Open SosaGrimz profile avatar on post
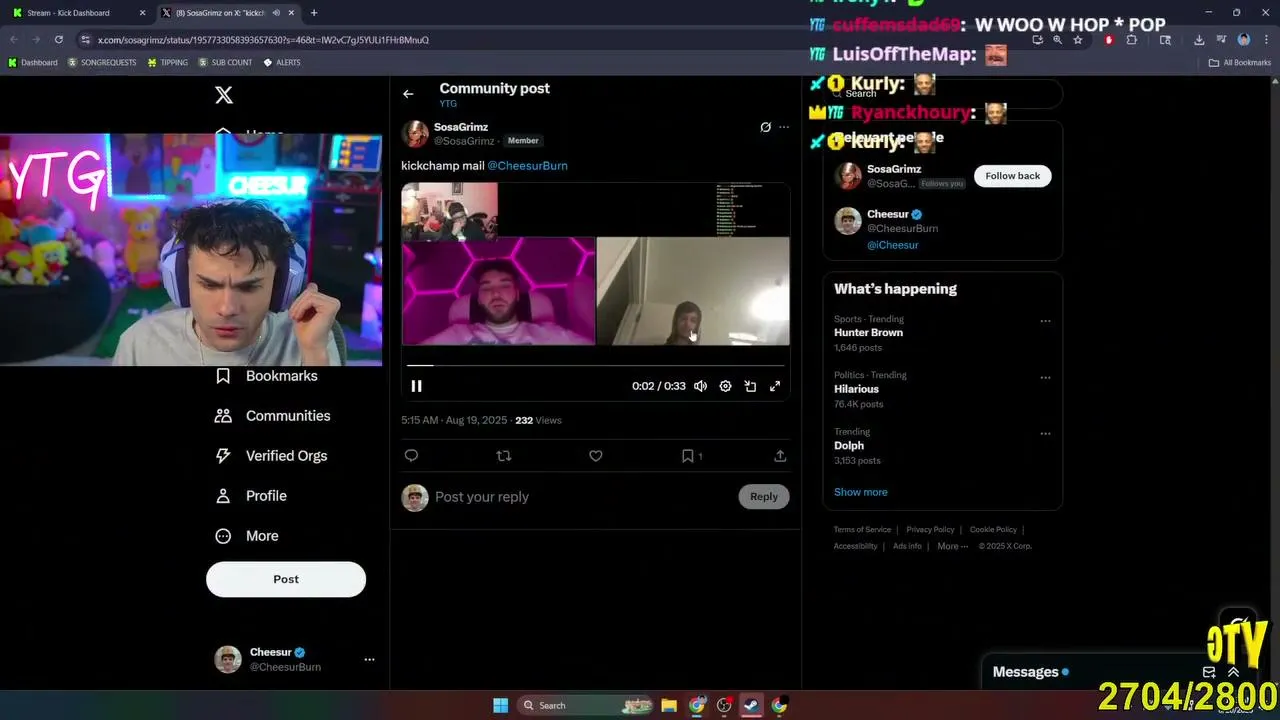Viewport: 1280px width, 720px height. tap(415, 134)
